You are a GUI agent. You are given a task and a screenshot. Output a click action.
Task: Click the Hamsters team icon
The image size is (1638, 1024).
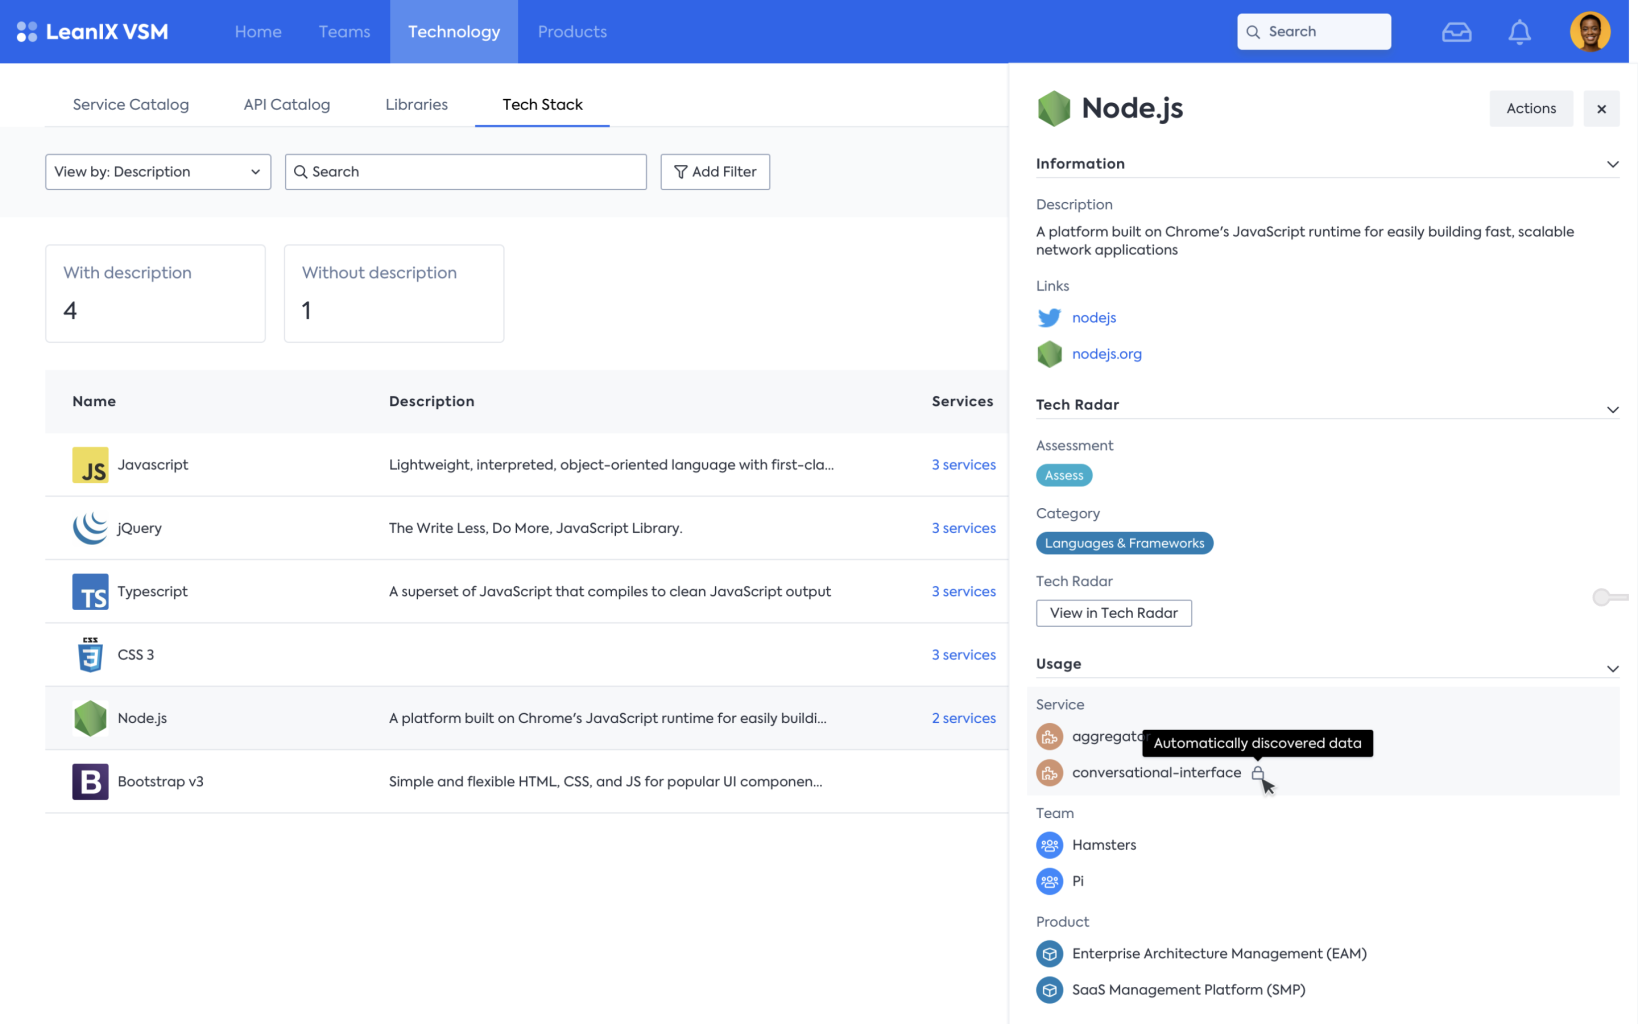(x=1049, y=846)
